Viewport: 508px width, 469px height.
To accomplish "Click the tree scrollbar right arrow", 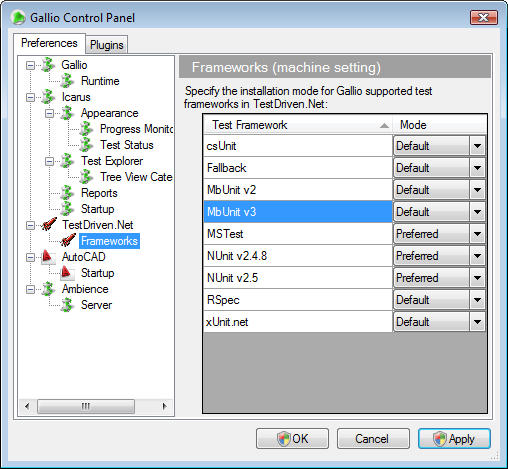I will pyautogui.click(x=164, y=406).
